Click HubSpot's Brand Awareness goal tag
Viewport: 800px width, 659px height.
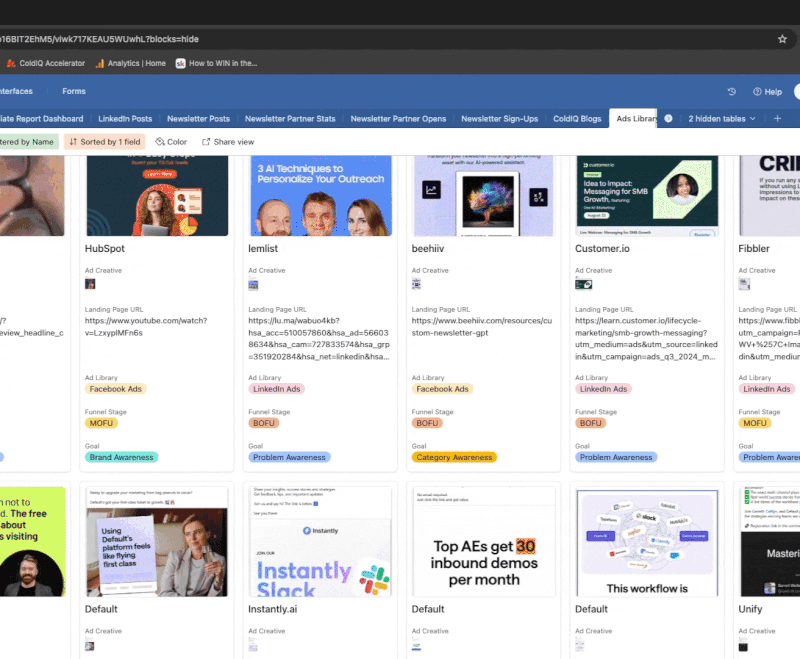[121, 457]
